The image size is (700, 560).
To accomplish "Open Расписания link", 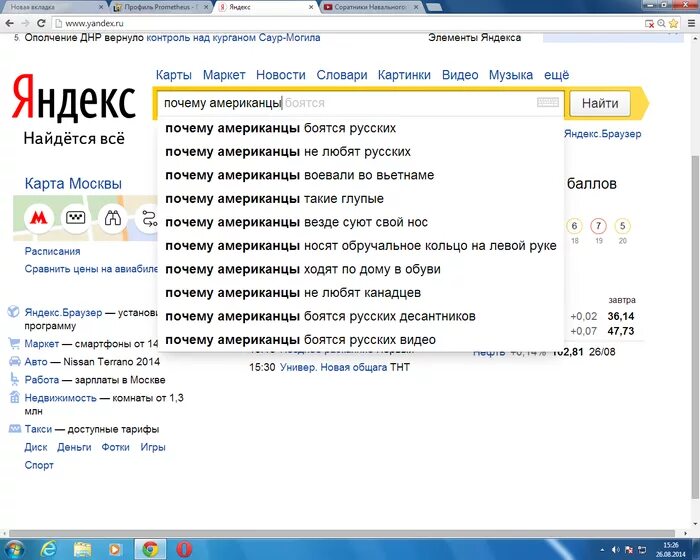I will 52,251.
